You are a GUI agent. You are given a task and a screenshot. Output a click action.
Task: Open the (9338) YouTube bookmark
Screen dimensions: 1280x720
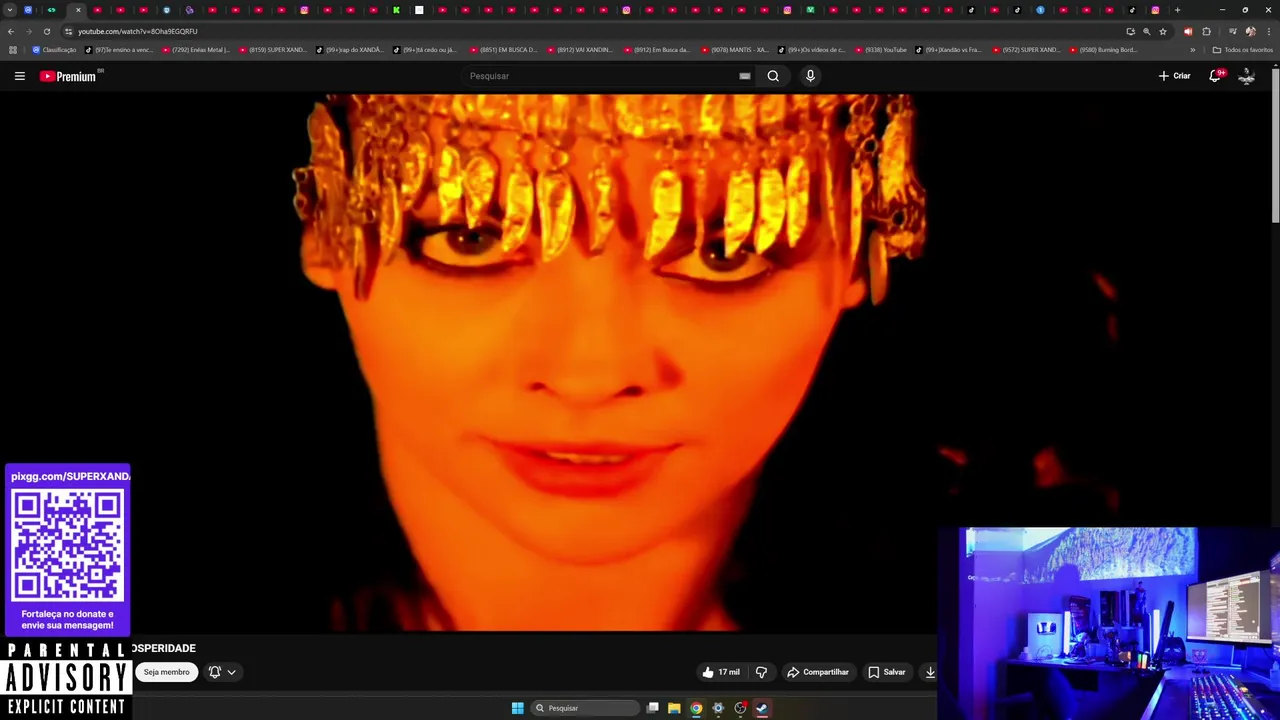pyautogui.click(x=880, y=50)
